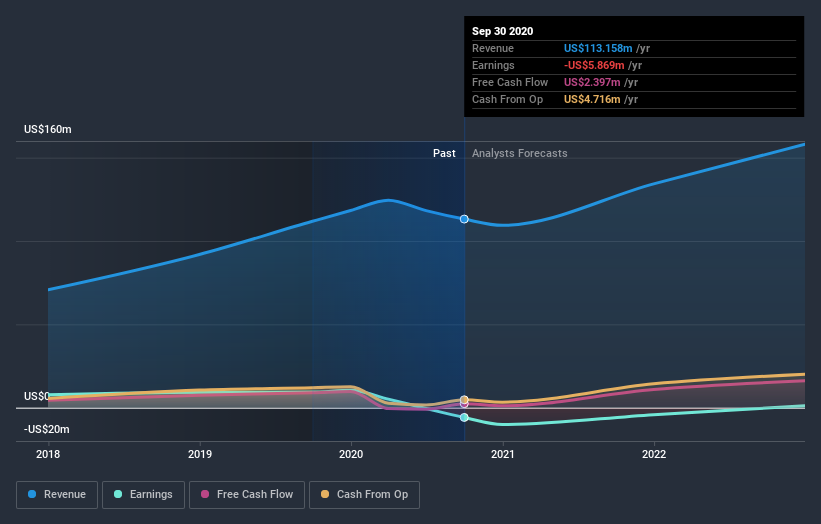Toggle the Free Cash Flow legend button
Screen dimensions: 821x524
[x=247, y=495]
